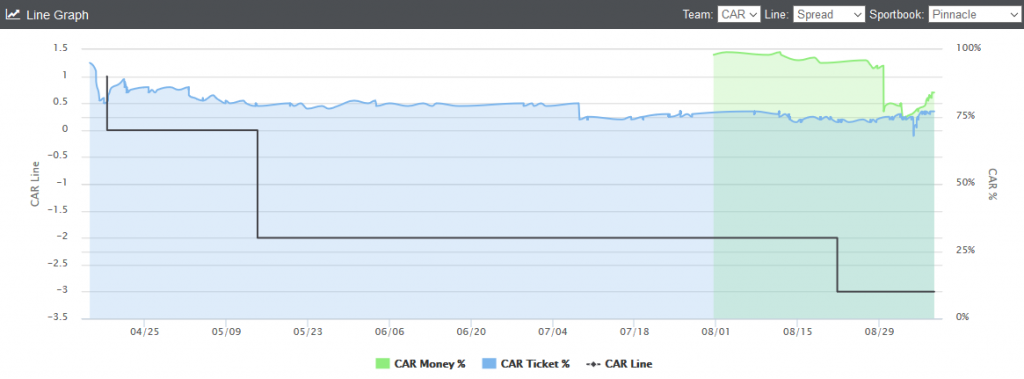
Task: Toggle CAR Line legend series
Action: pyautogui.click(x=619, y=364)
